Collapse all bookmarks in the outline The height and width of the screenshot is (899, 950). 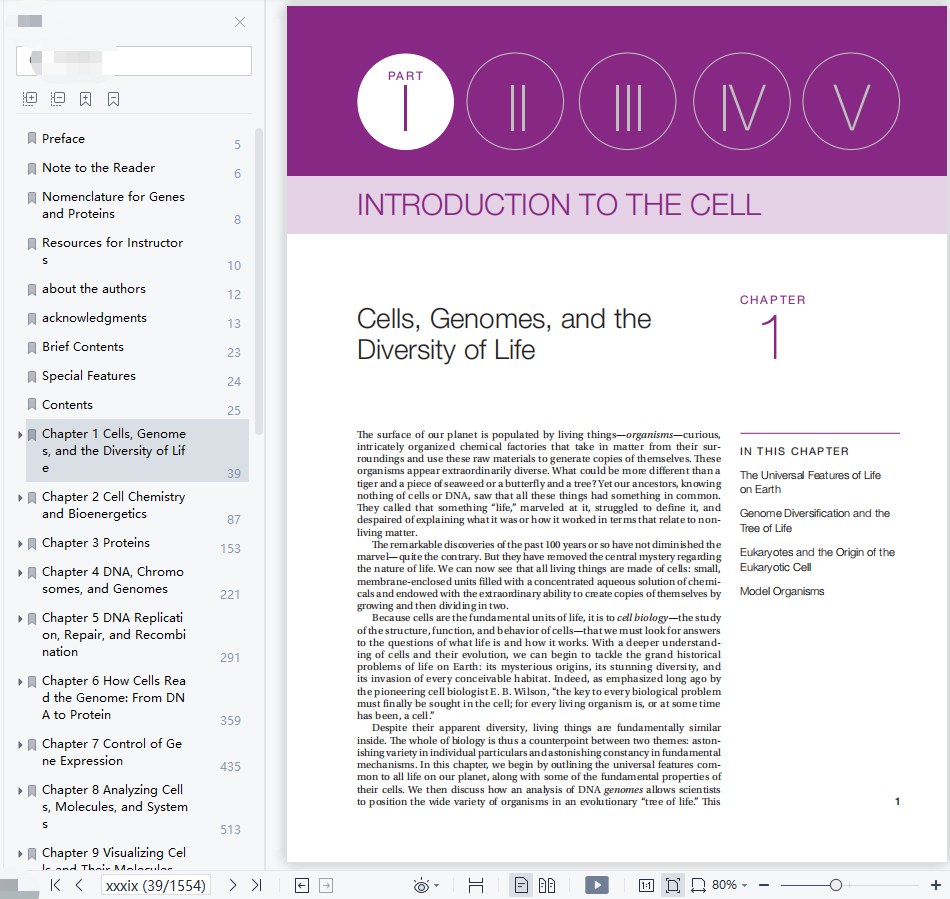[58, 99]
